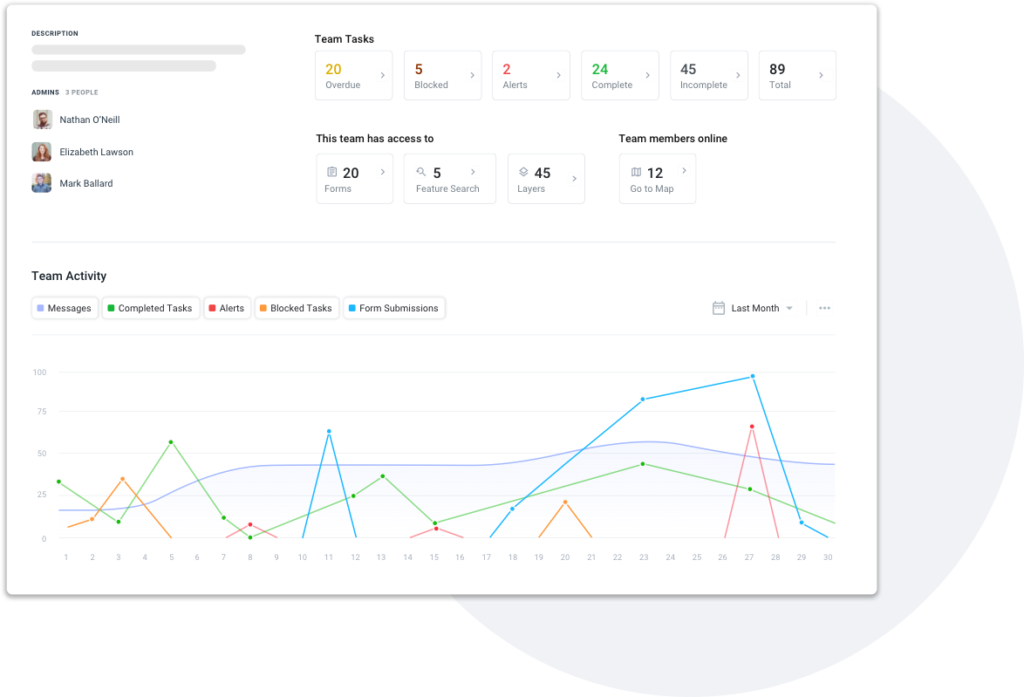Open the 12 Go to Map card
The width and height of the screenshot is (1024, 697).
(x=657, y=178)
